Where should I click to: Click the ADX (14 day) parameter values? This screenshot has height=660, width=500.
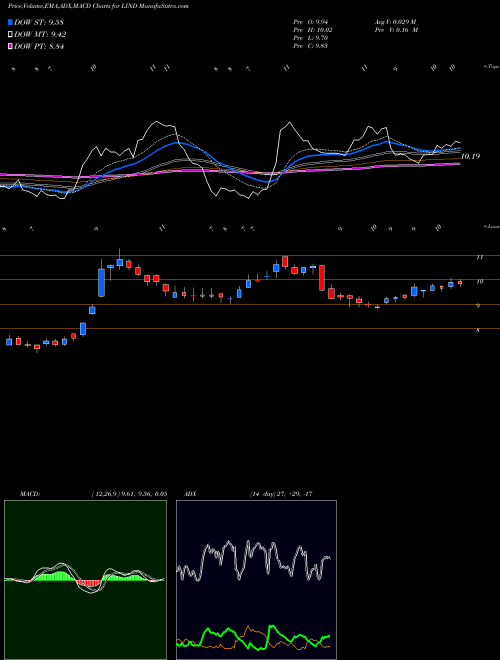pyautogui.click(x=280, y=493)
